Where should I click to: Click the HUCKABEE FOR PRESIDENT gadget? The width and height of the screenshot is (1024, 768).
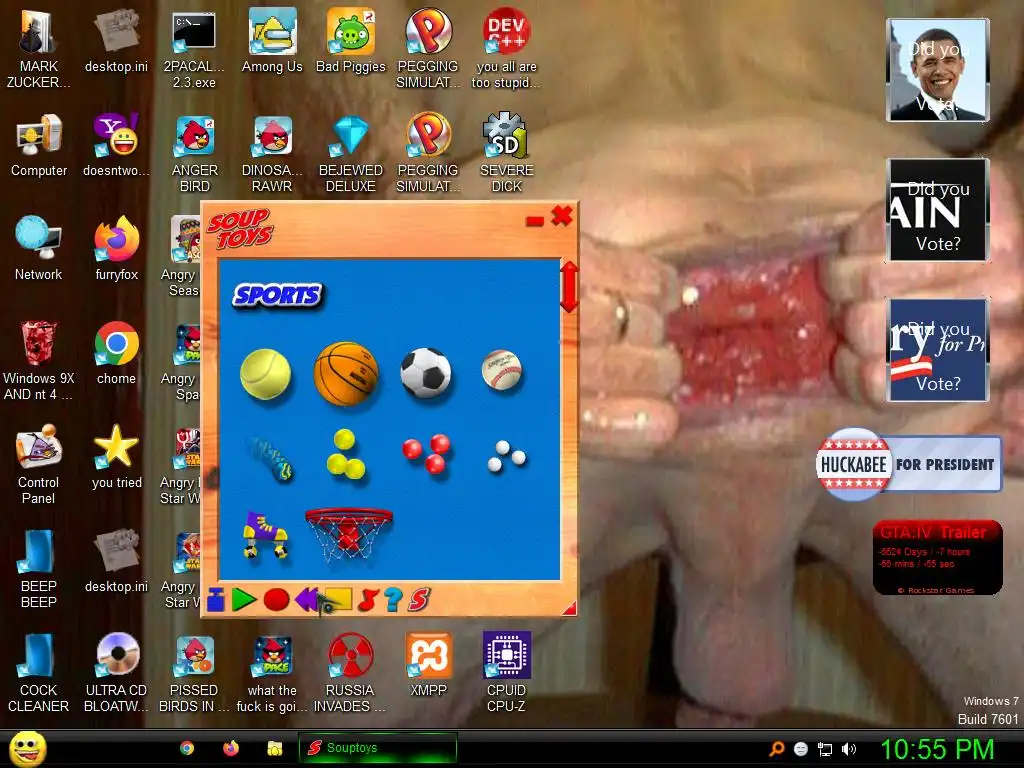tap(908, 464)
